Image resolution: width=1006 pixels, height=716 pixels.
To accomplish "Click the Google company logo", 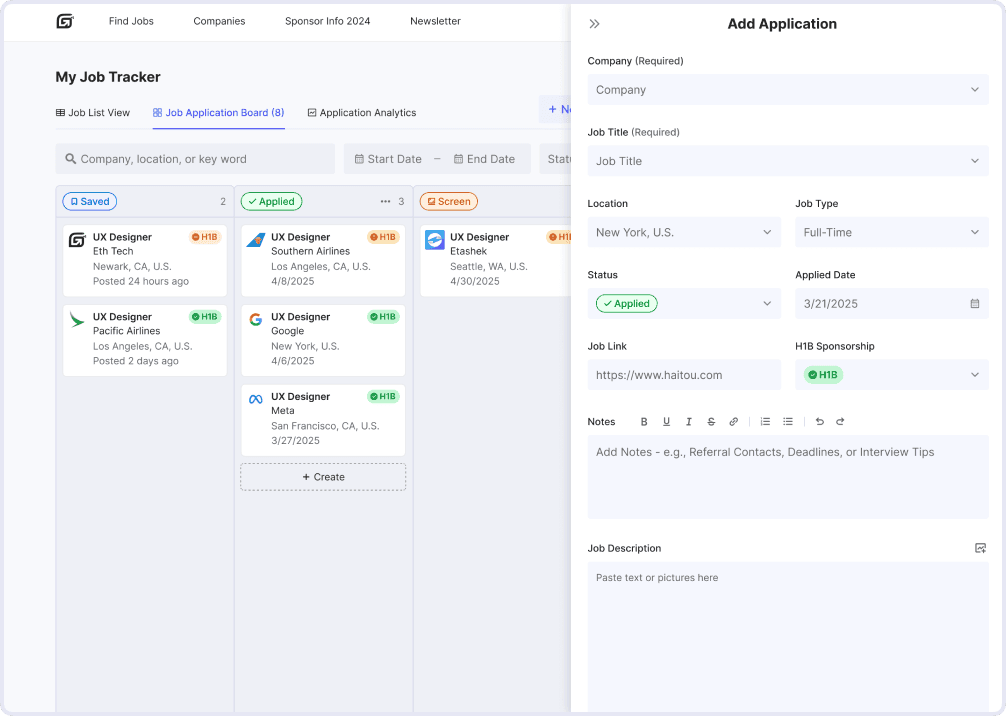I will click(255, 320).
